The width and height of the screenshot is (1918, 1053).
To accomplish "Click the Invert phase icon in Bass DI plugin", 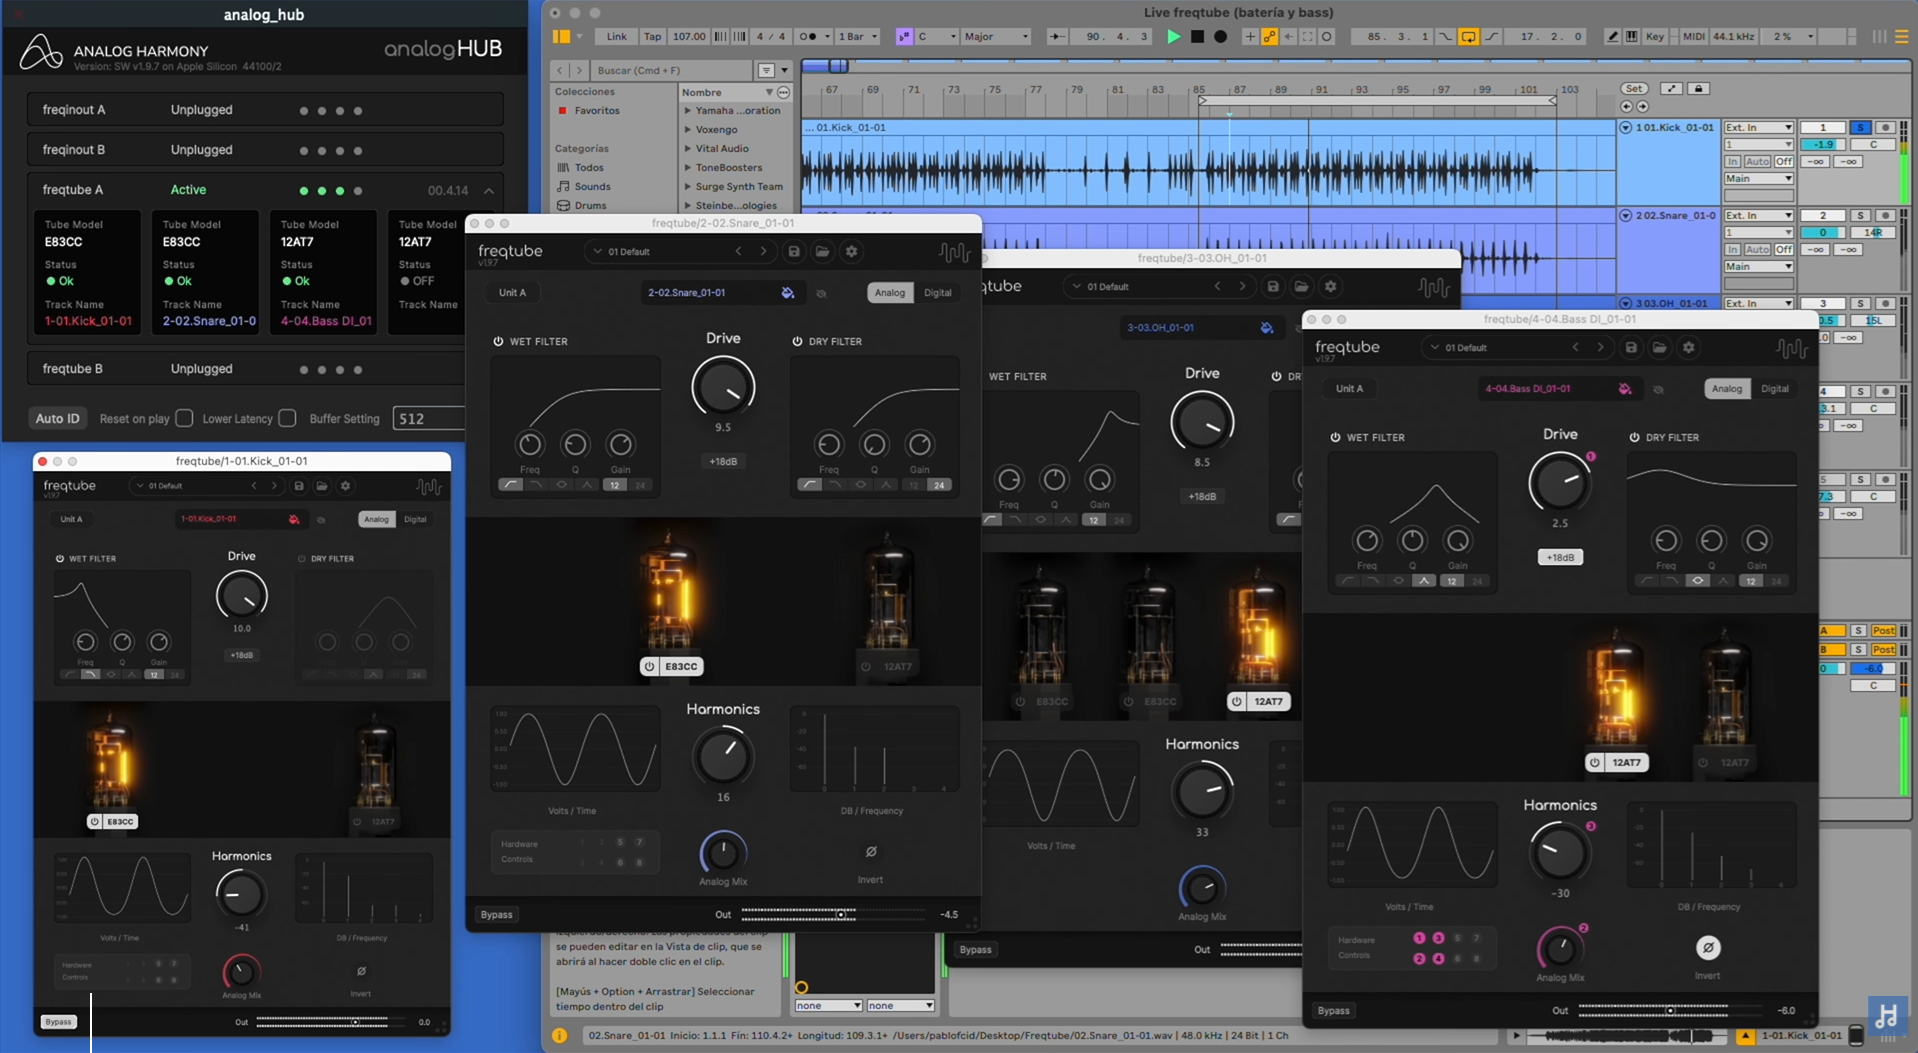I will click(x=1708, y=947).
